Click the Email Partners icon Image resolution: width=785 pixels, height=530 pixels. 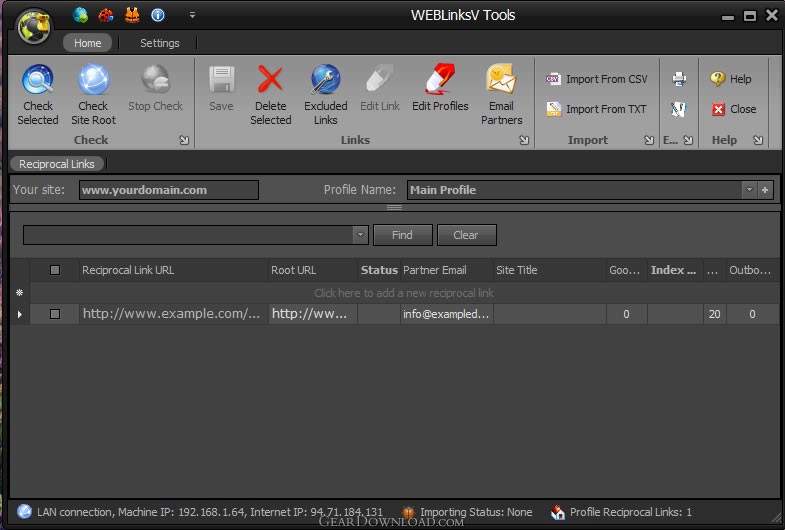click(x=501, y=81)
